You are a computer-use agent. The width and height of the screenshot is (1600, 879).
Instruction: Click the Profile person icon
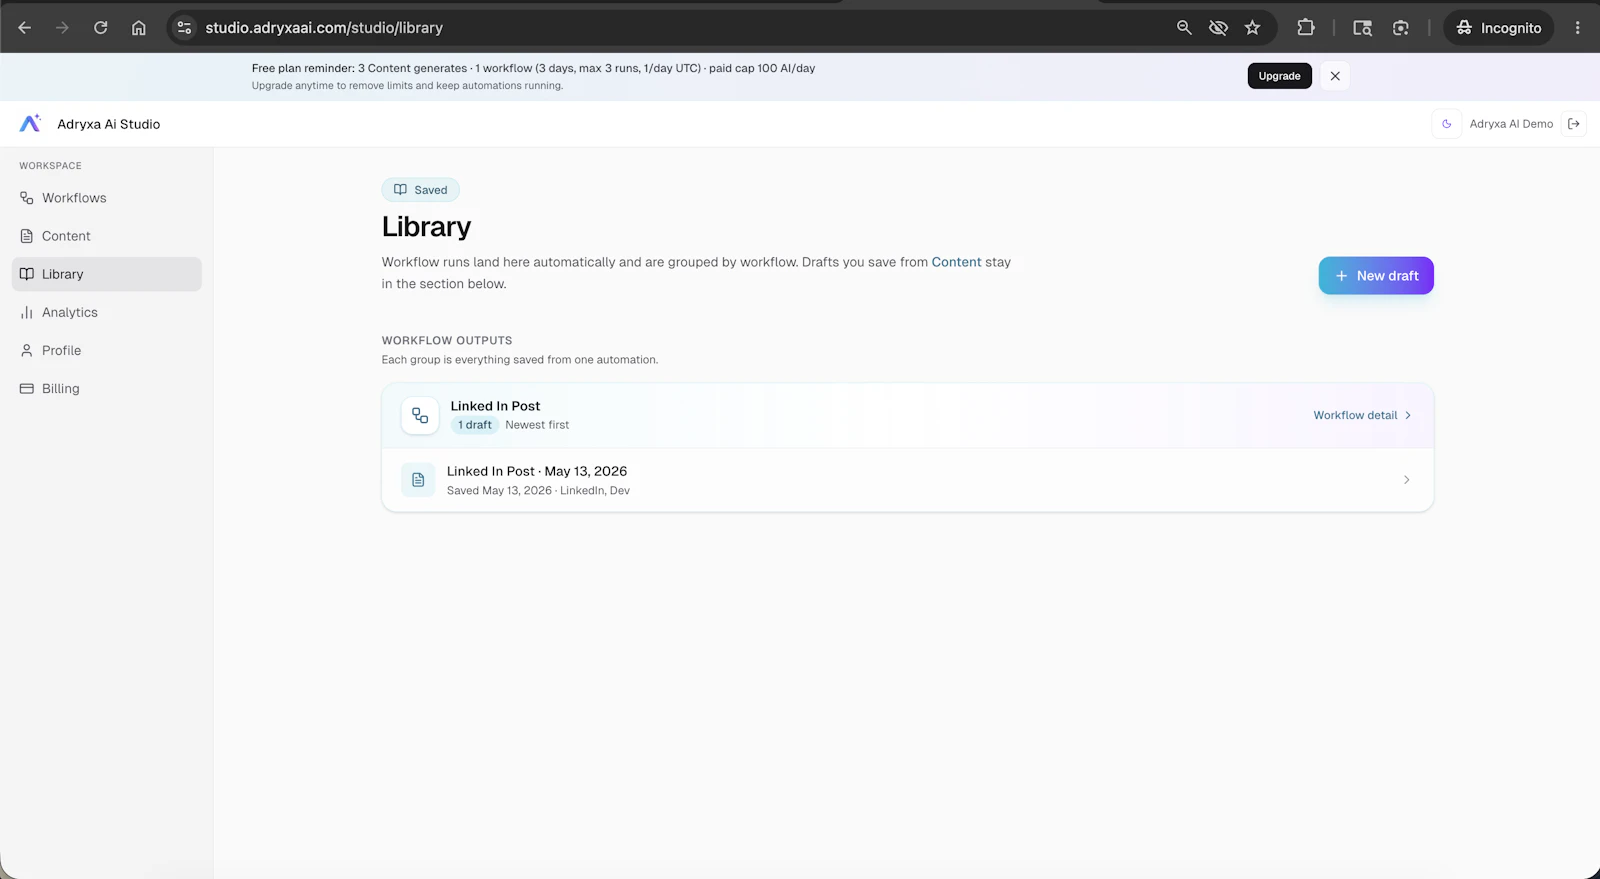[x=27, y=350]
